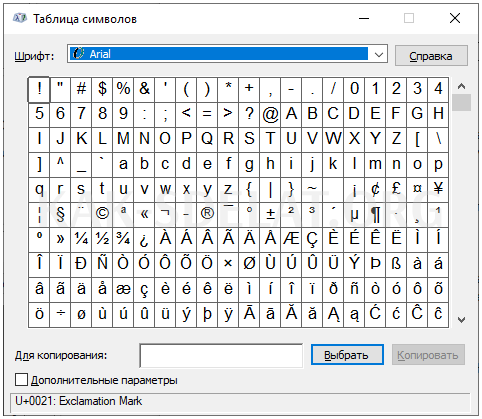Select the exclamation mark character cell

click(39, 89)
